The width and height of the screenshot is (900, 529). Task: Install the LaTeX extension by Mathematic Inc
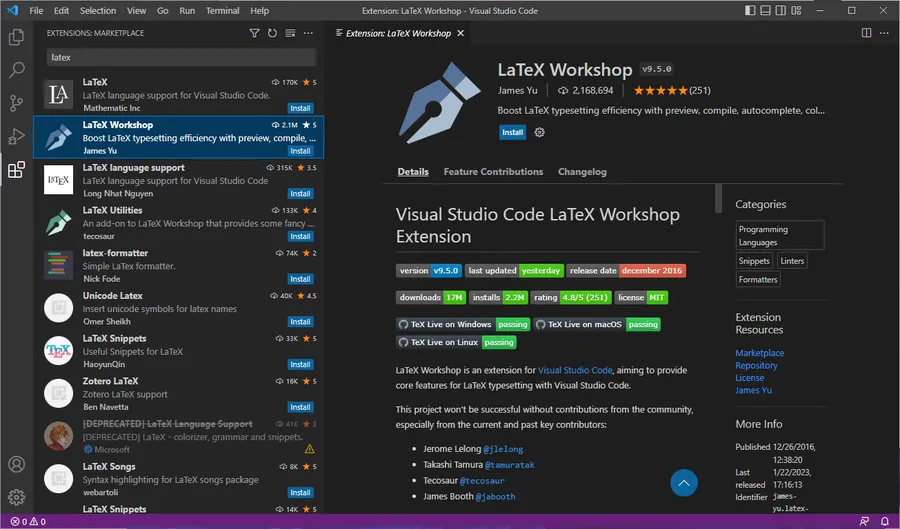[x=300, y=108]
